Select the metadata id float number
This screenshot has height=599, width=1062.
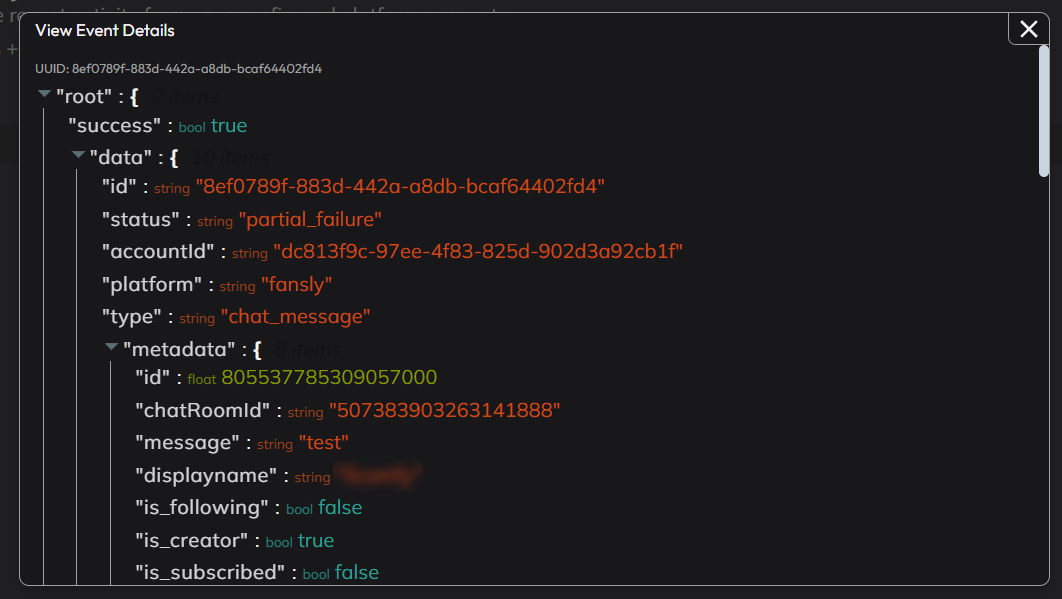329,377
